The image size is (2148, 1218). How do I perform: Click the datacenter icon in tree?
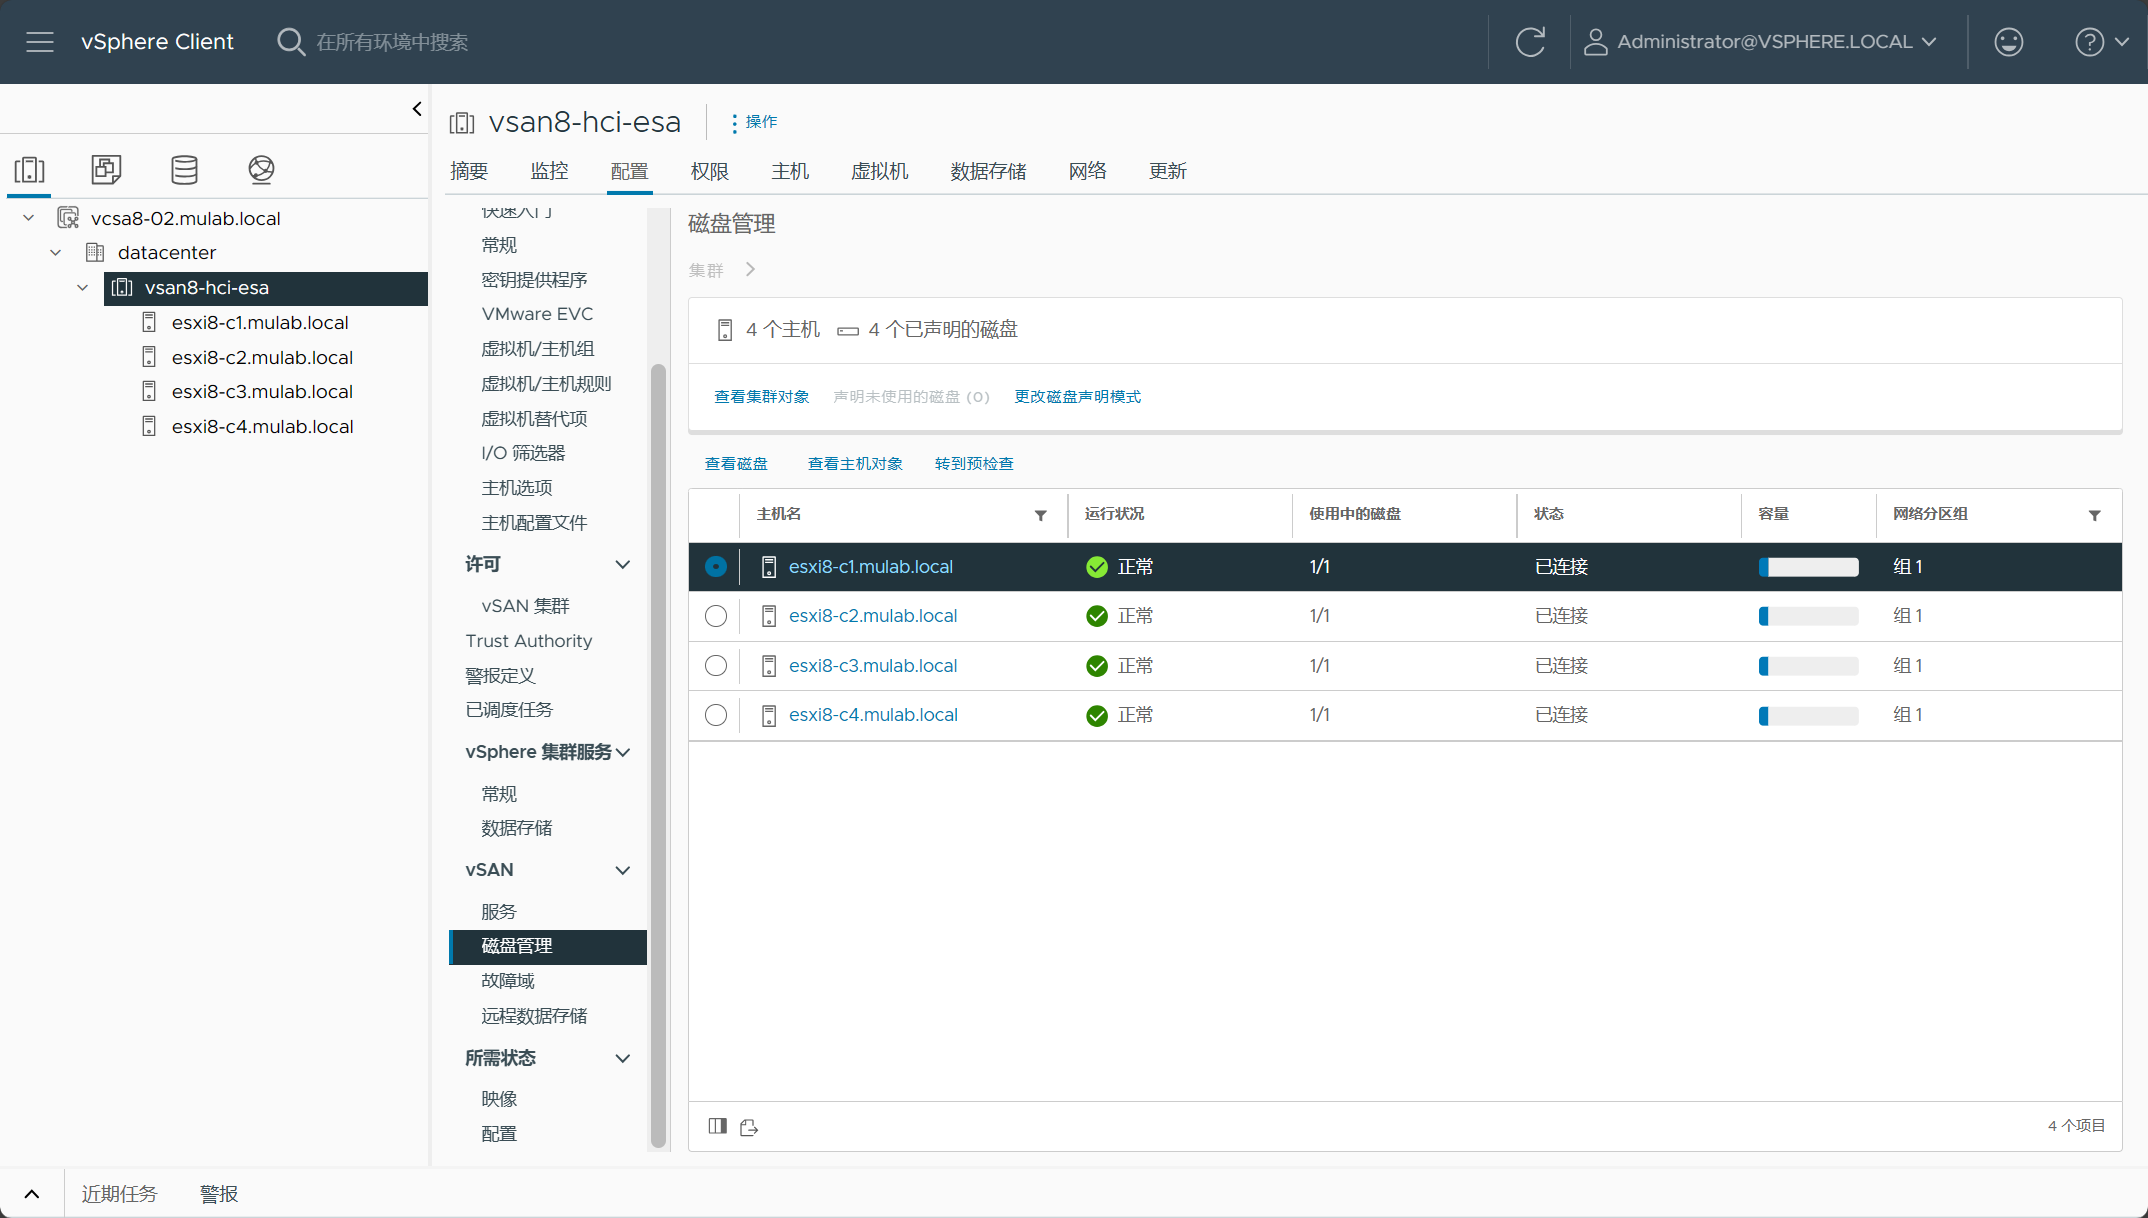click(95, 252)
